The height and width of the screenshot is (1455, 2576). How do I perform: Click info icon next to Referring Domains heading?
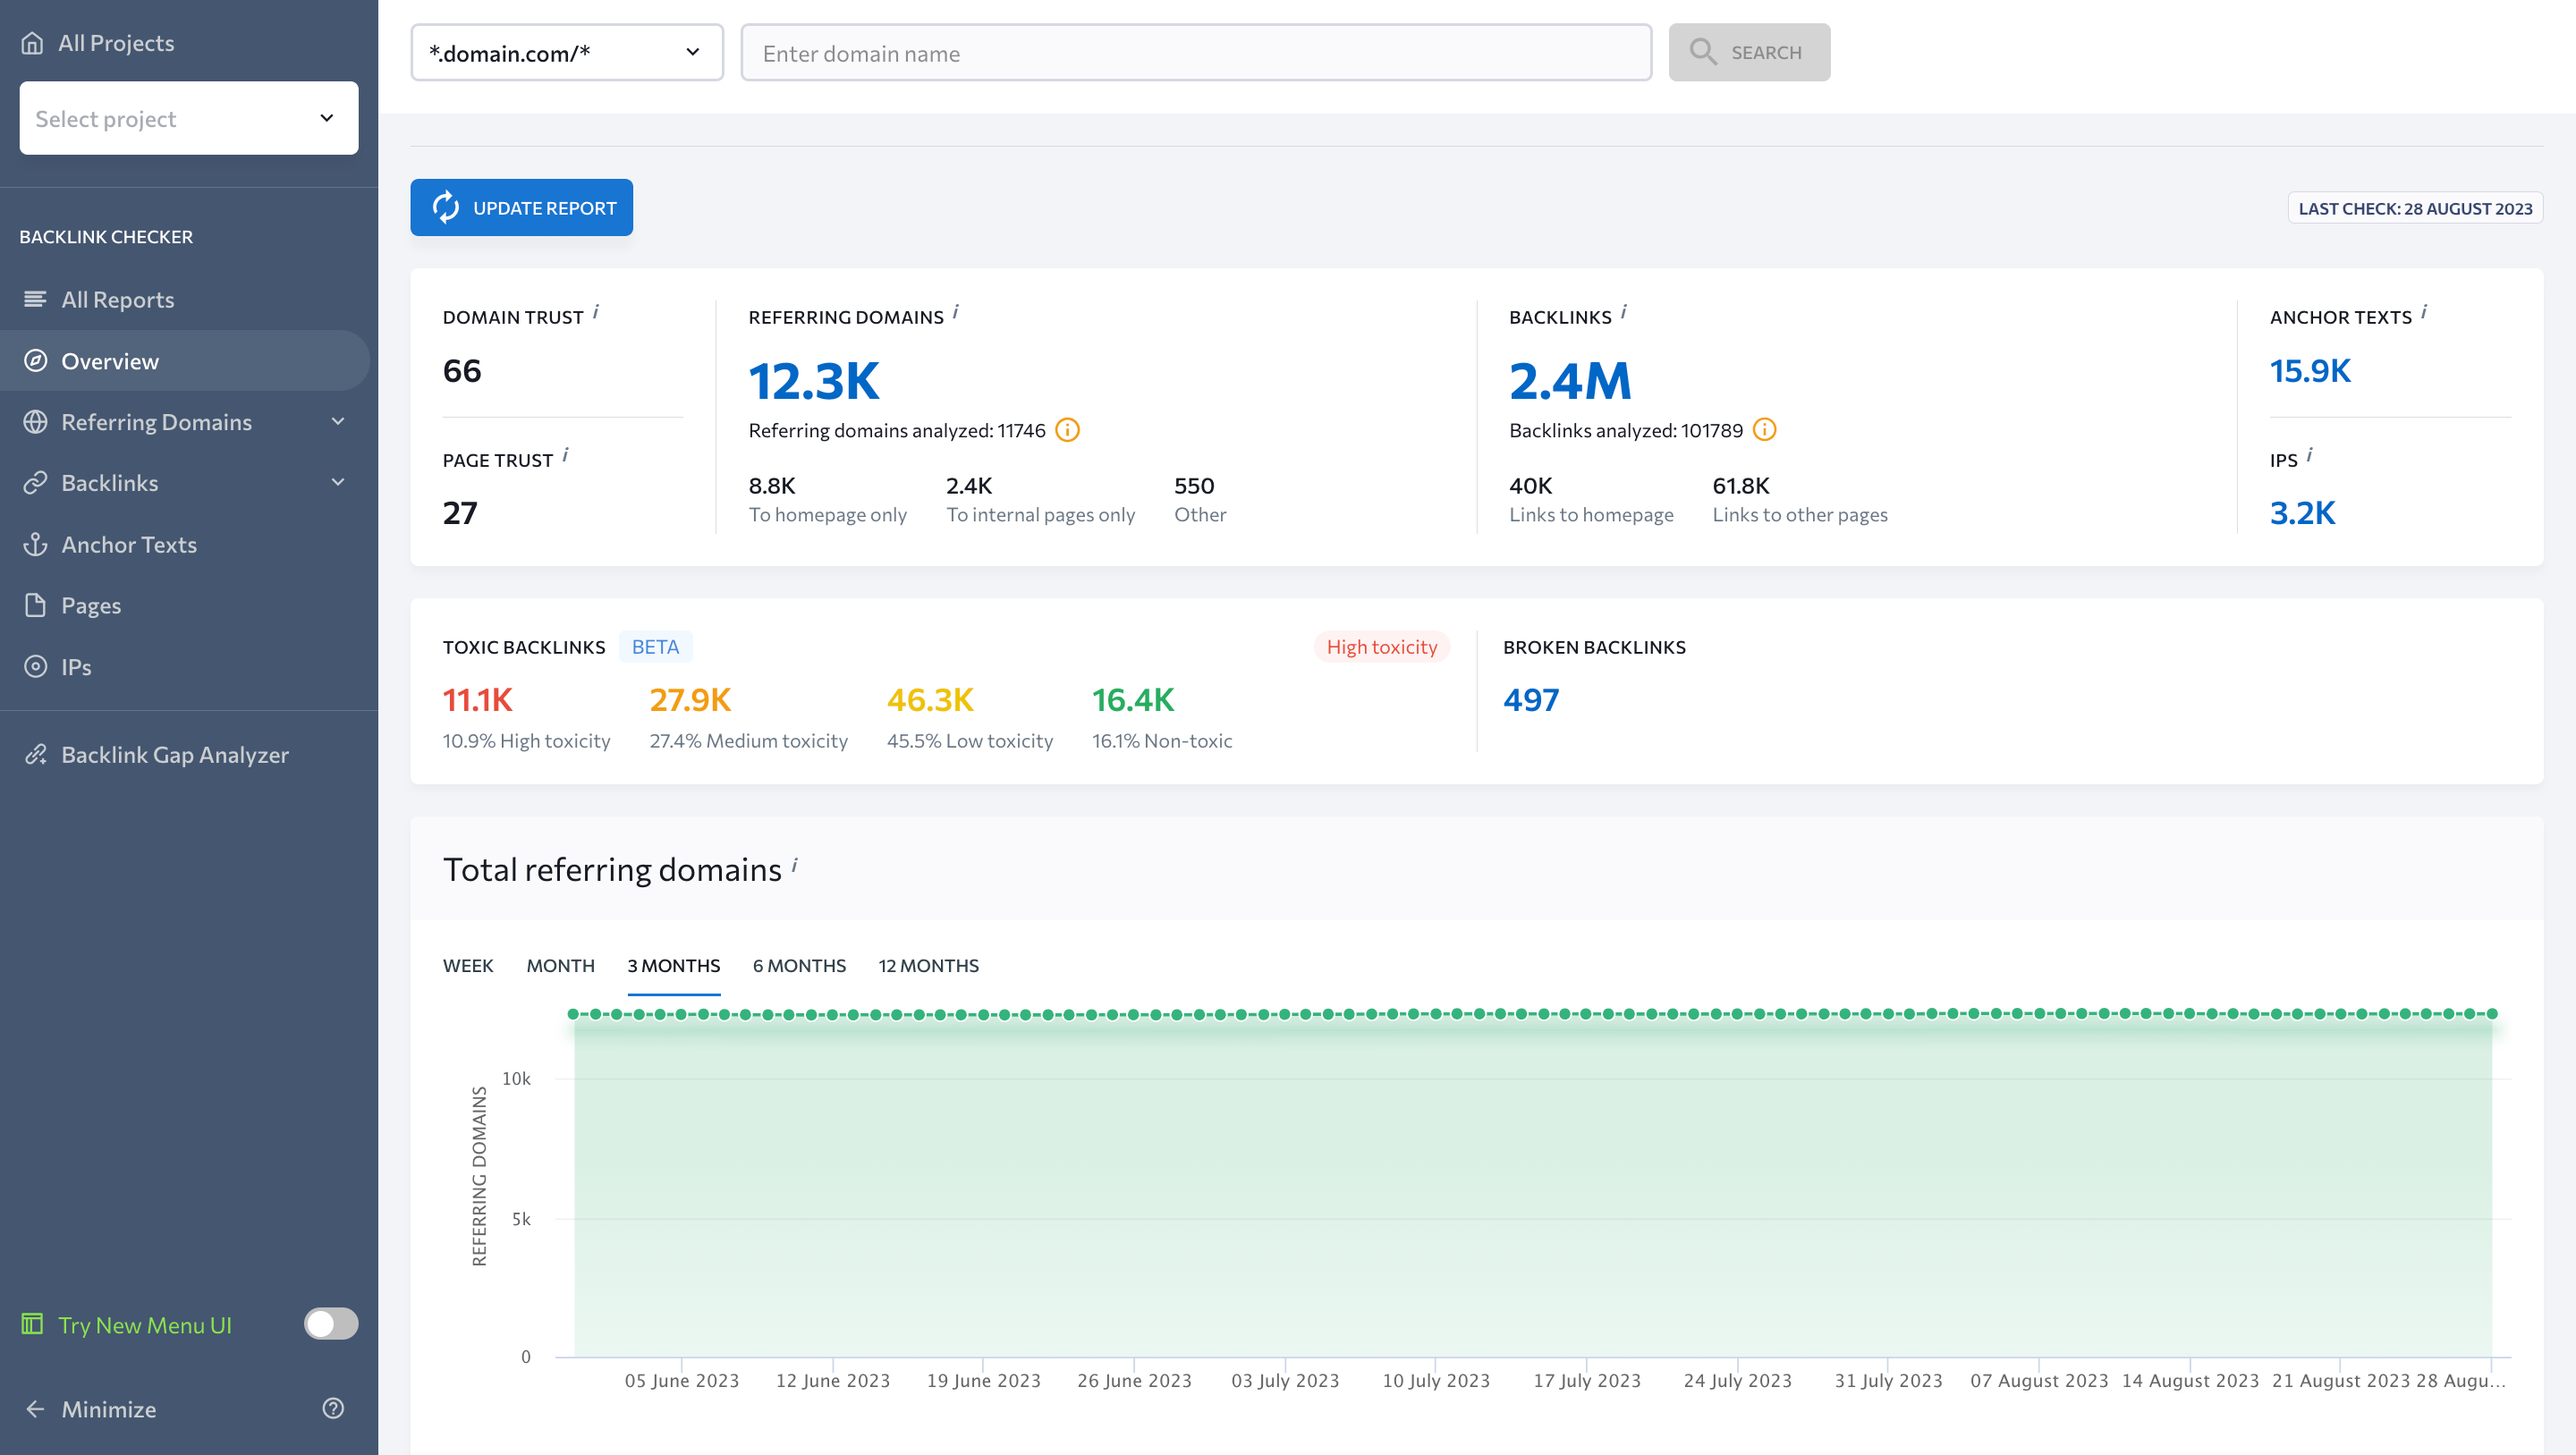click(x=956, y=312)
